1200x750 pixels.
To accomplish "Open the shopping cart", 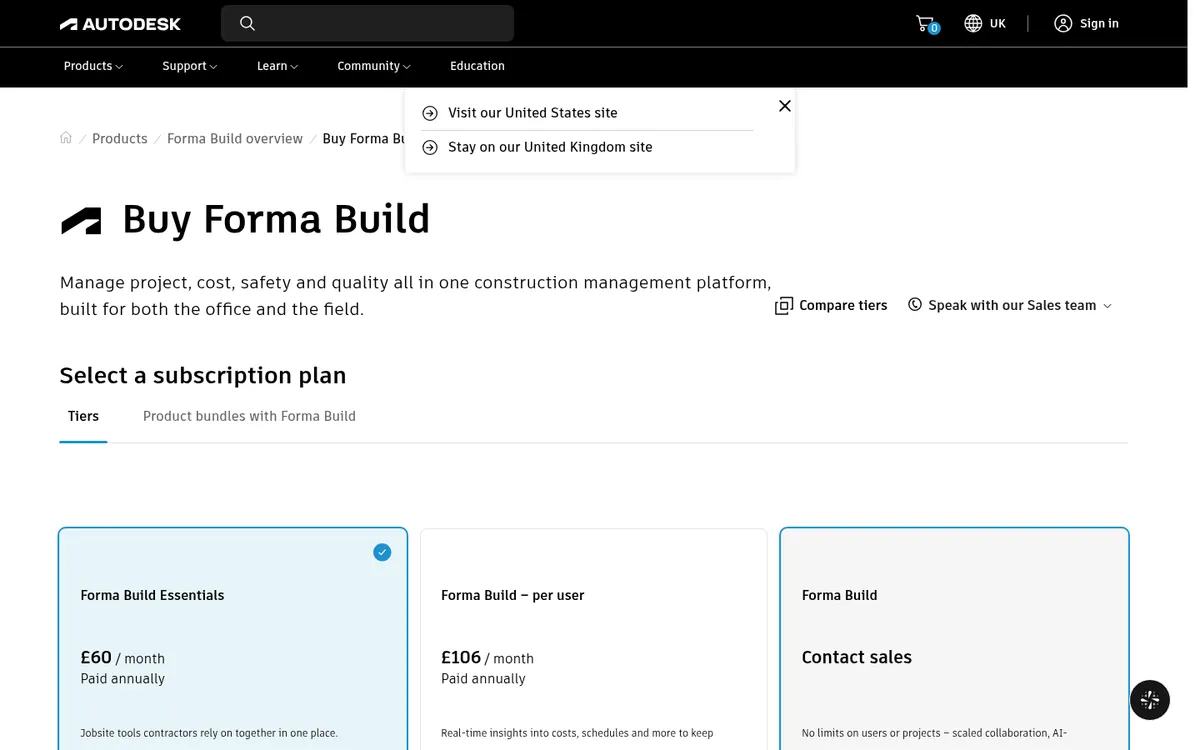I will click(x=926, y=23).
